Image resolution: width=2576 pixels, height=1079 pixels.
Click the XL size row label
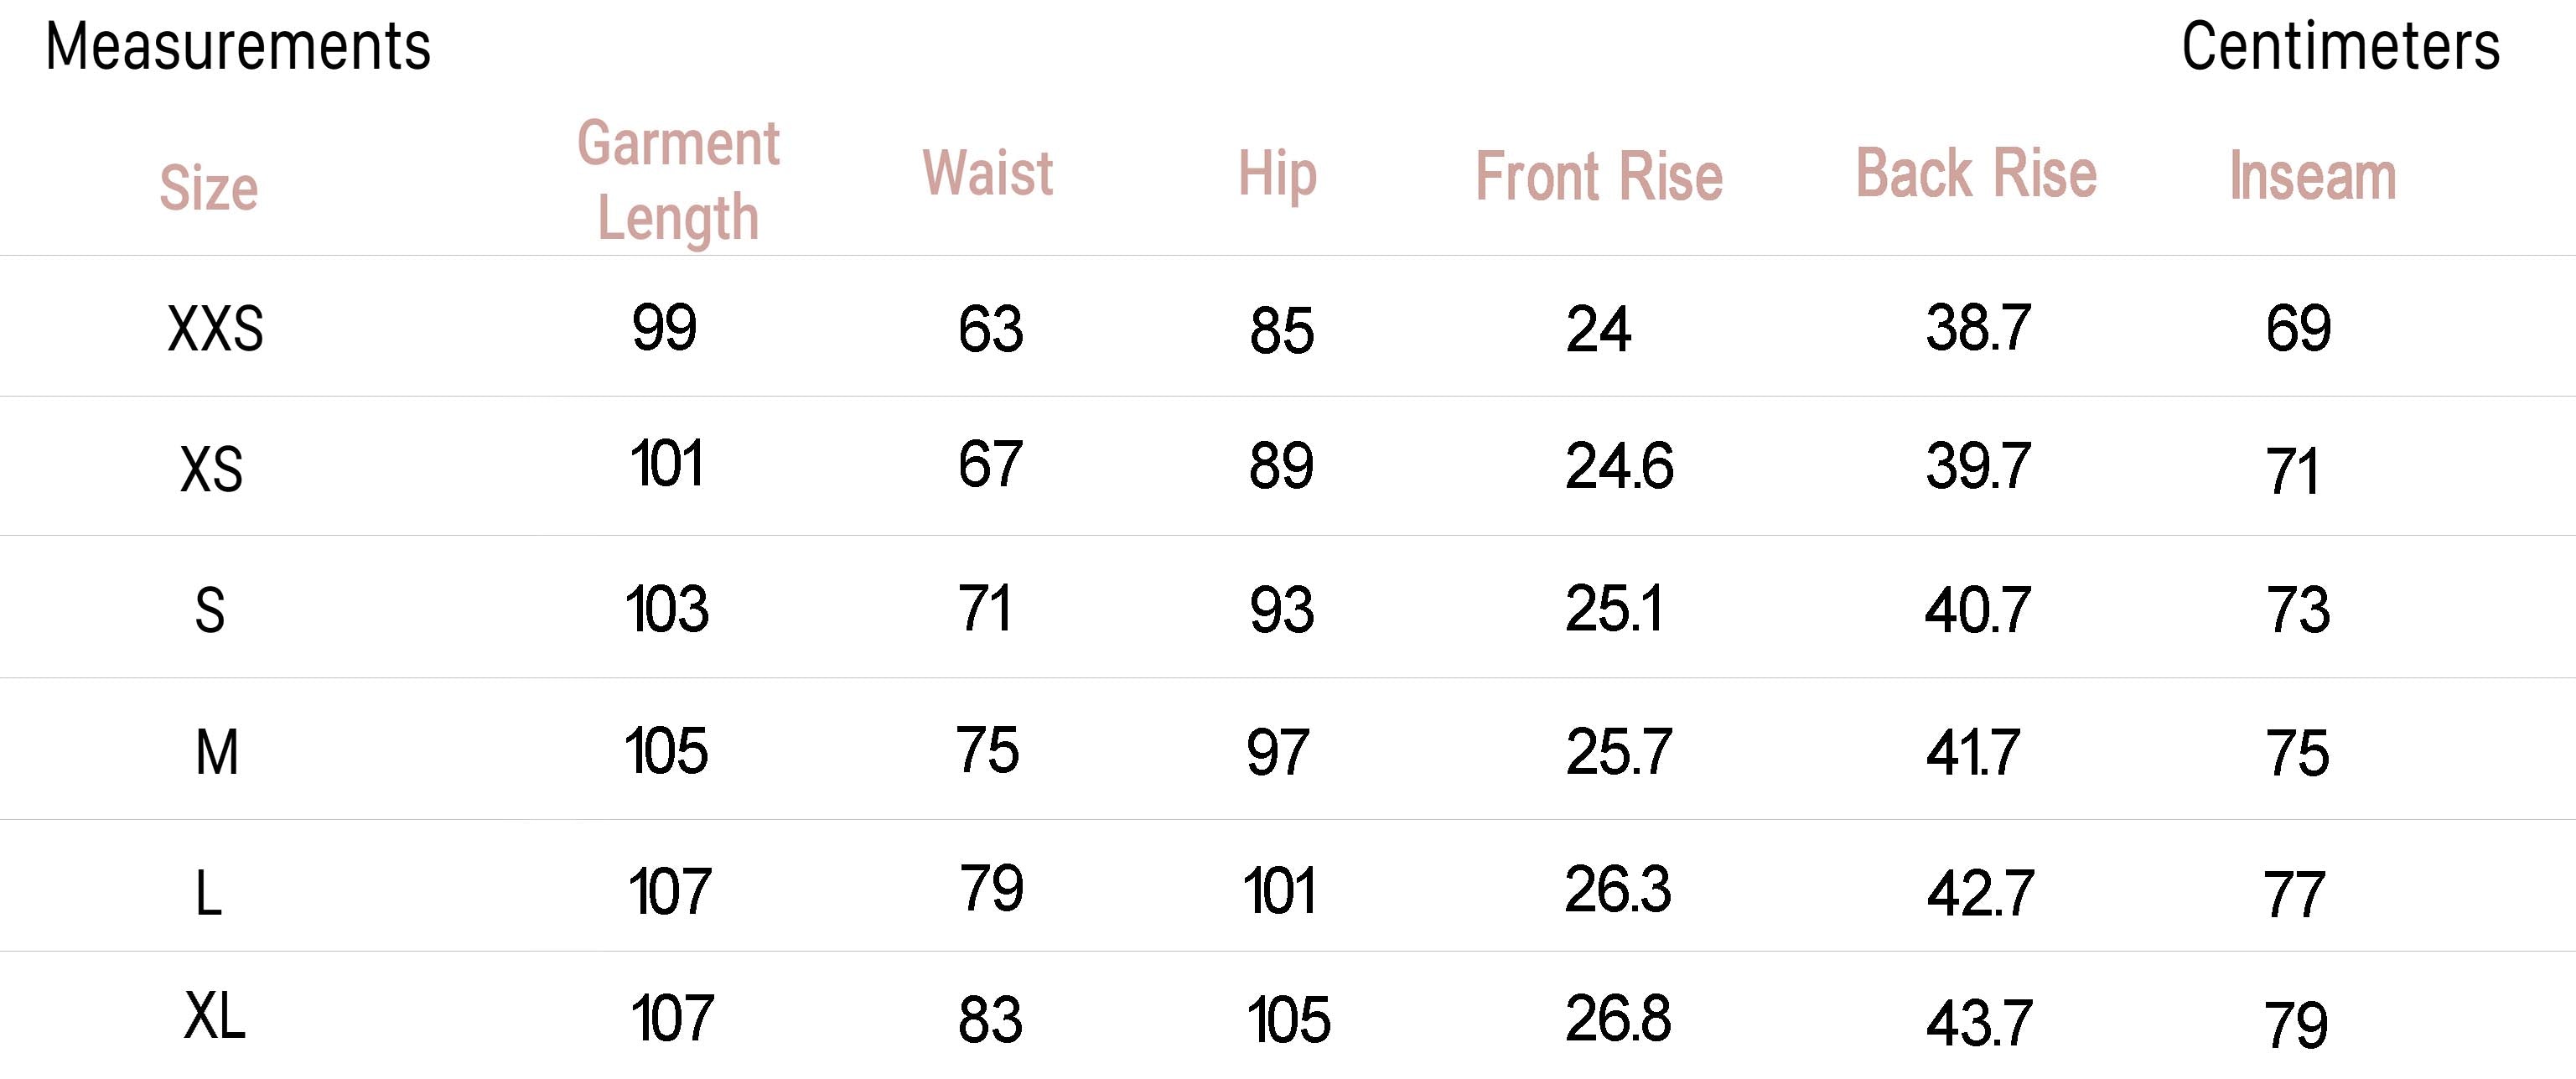pos(214,1017)
